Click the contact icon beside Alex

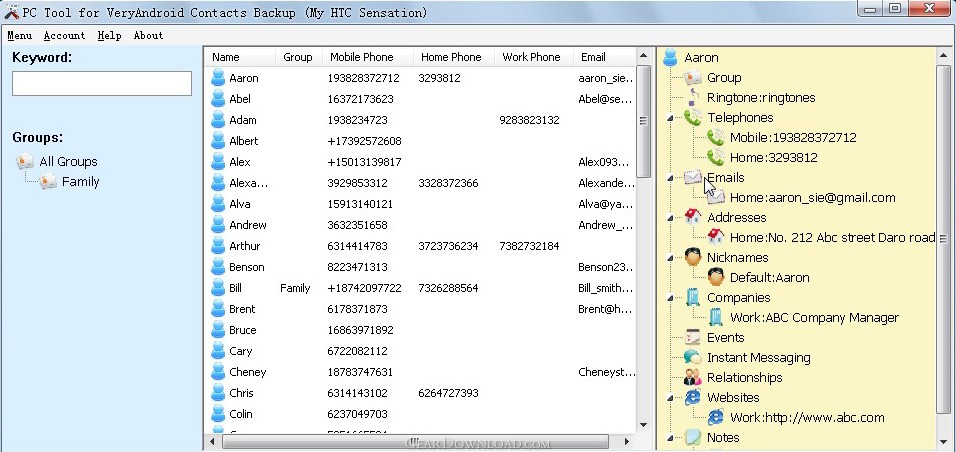[218, 162]
